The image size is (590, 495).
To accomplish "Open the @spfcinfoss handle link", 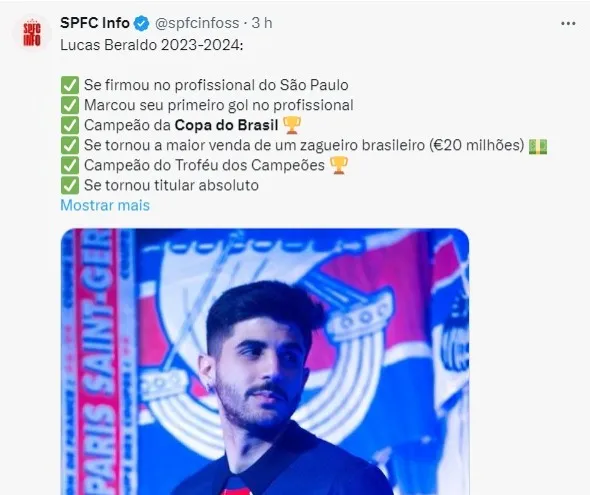I will [x=197, y=23].
